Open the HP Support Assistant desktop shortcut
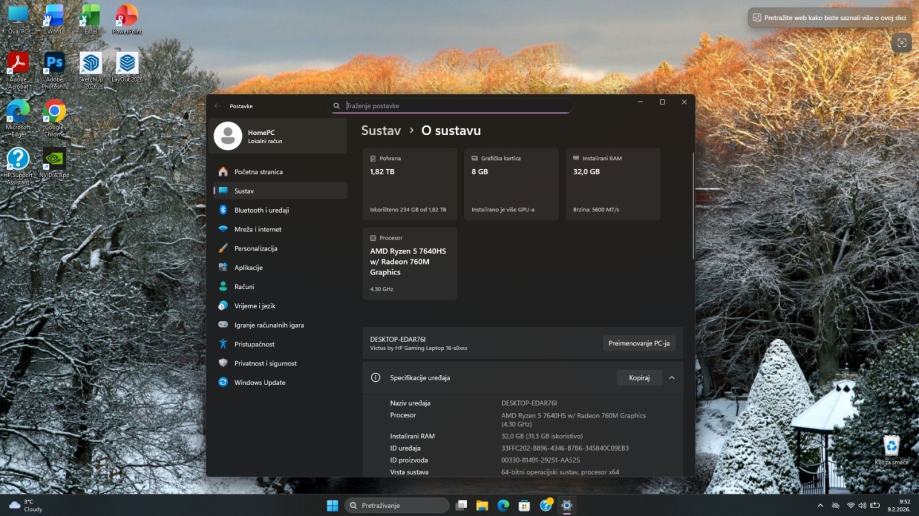 point(18,163)
